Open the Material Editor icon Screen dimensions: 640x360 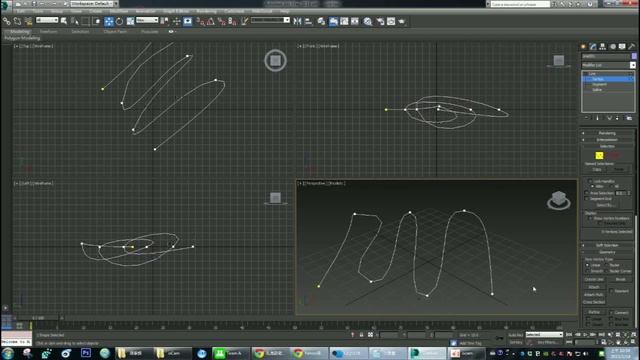368,21
